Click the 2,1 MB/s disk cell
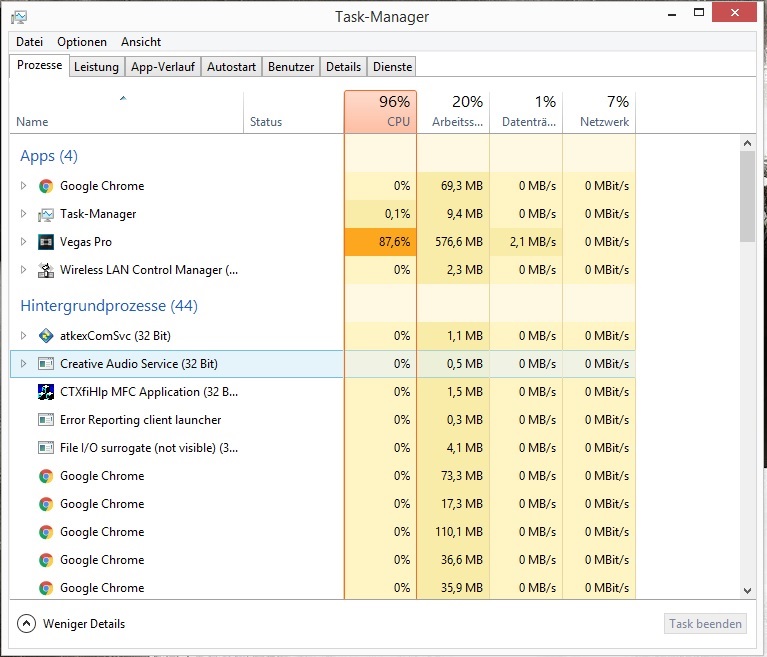Screen dimensions: 767x657 pyautogui.click(x=526, y=242)
